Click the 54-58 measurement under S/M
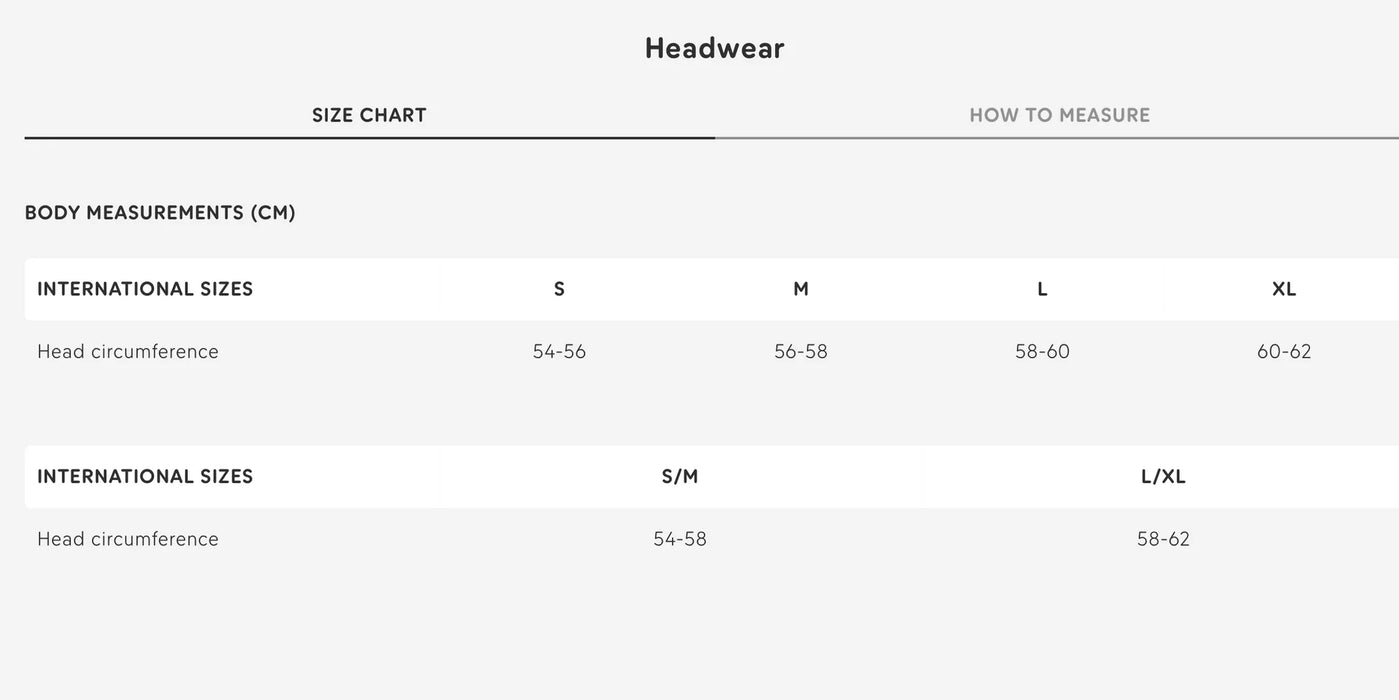 point(680,540)
